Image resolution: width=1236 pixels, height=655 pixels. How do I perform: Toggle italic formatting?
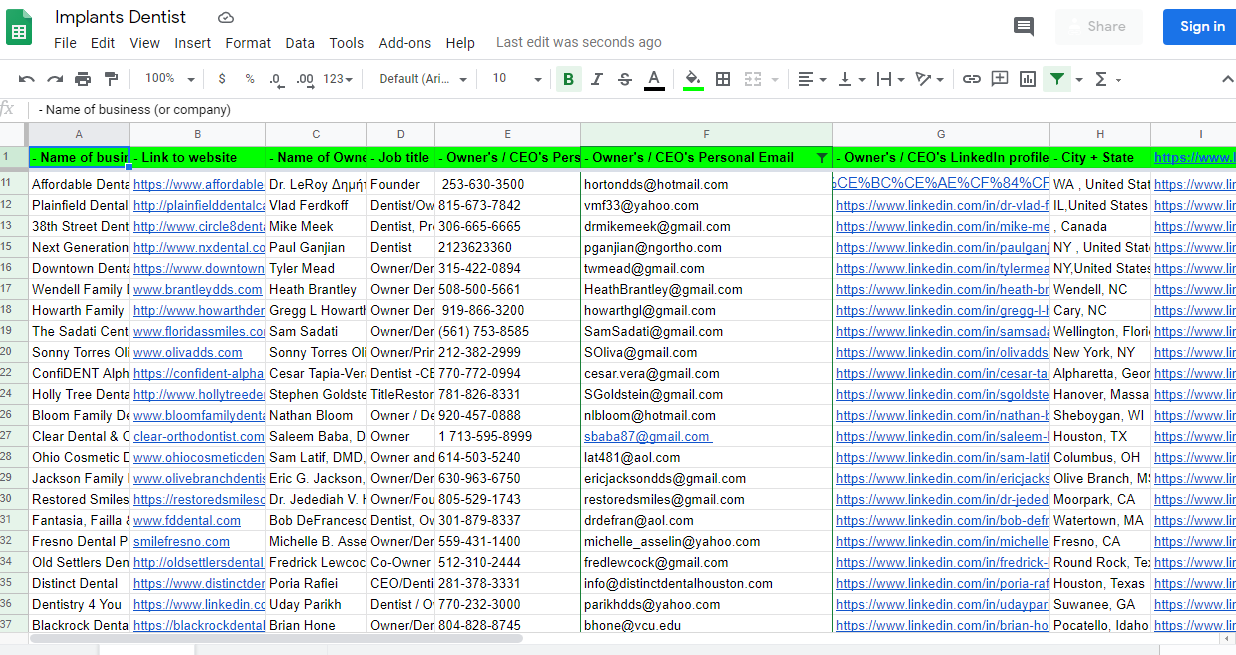[x=597, y=79]
